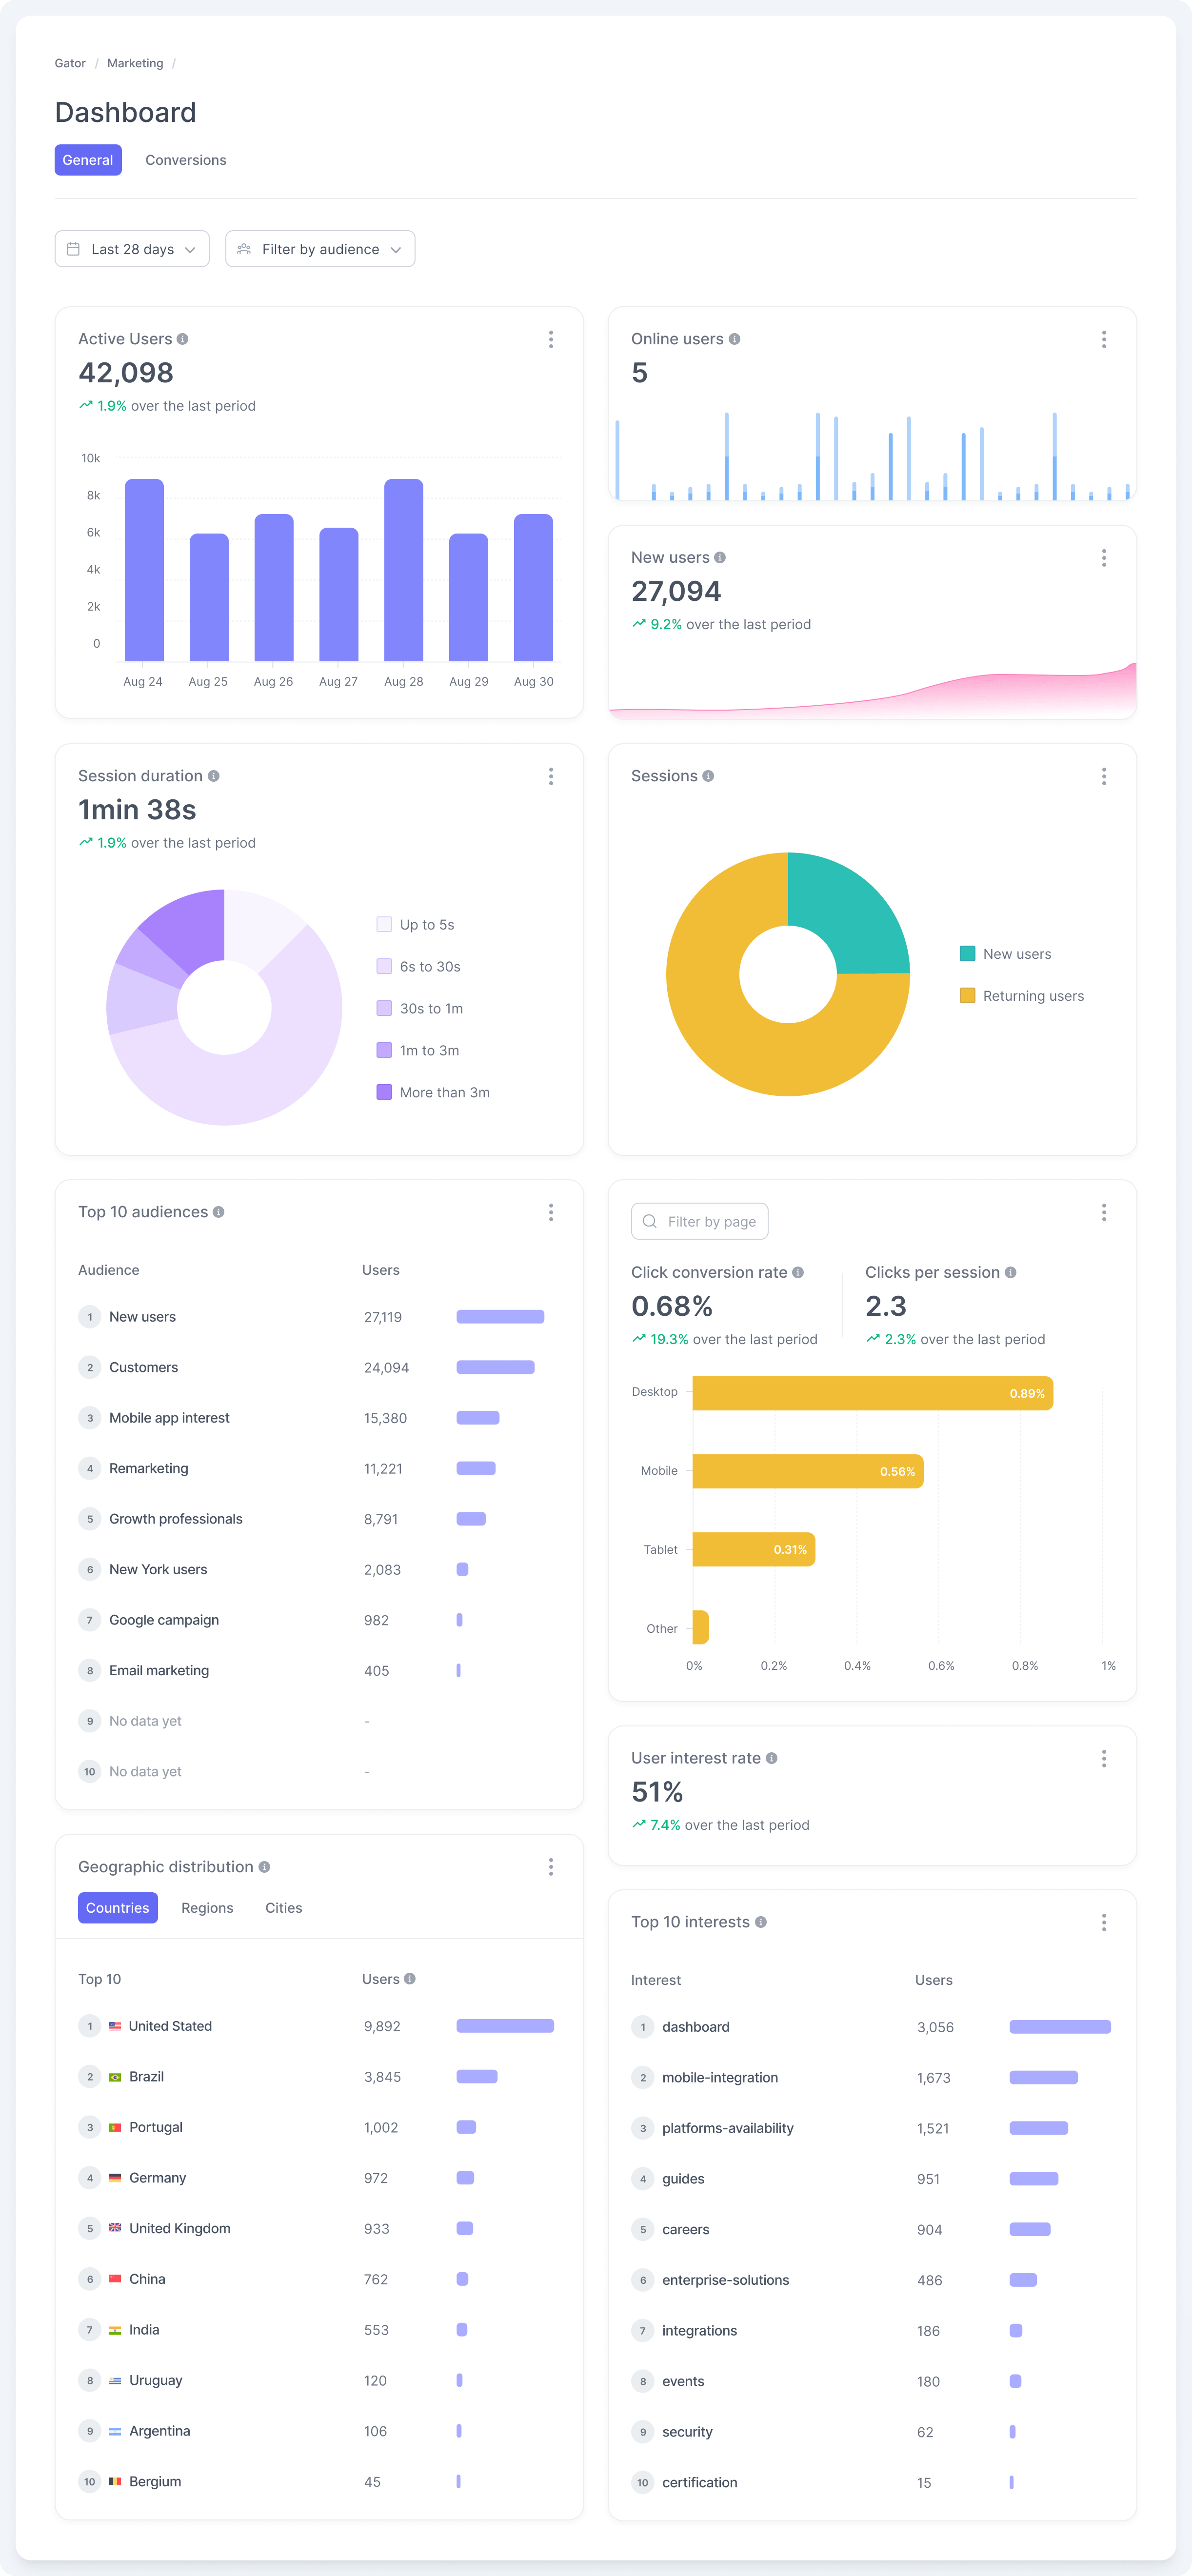This screenshot has height=2576, width=1192.
Task: Click Desktop 0.89% conversion bar
Action: (x=873, y=1393)
